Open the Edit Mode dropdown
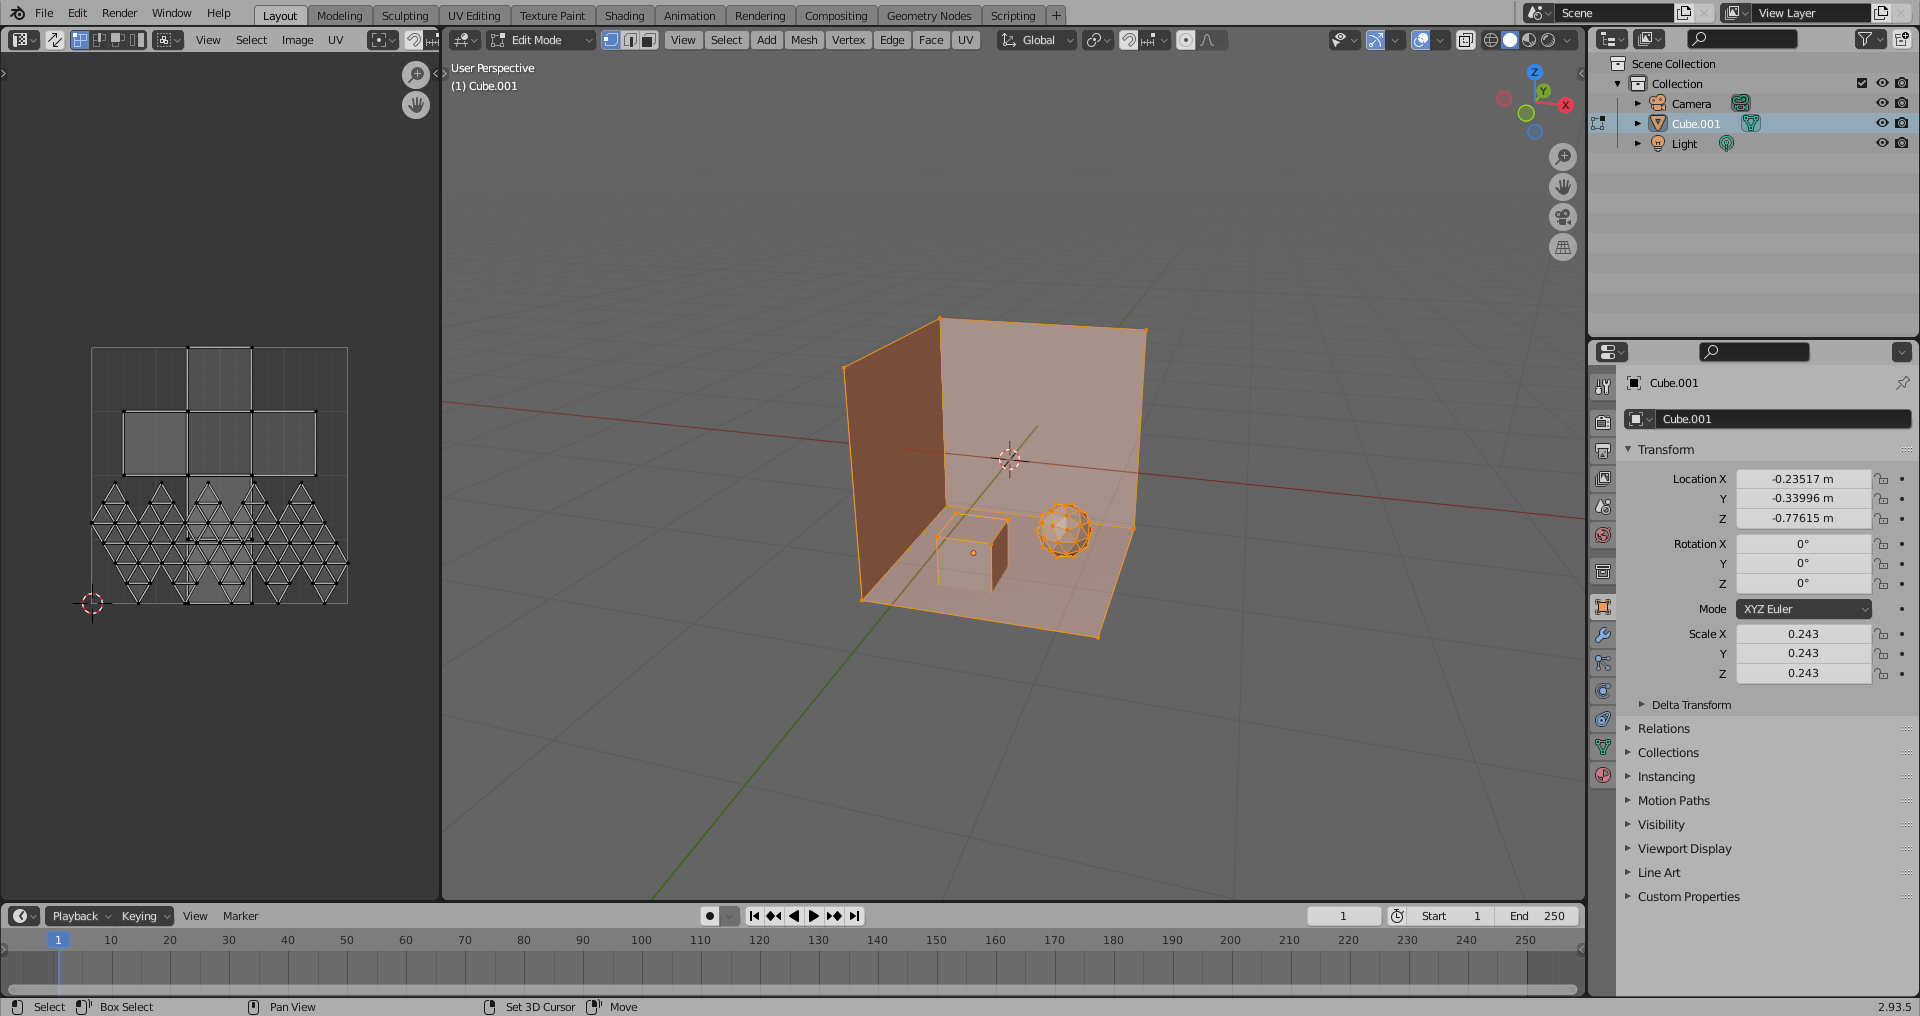Screen dimensions: 1920x1016 541,40
